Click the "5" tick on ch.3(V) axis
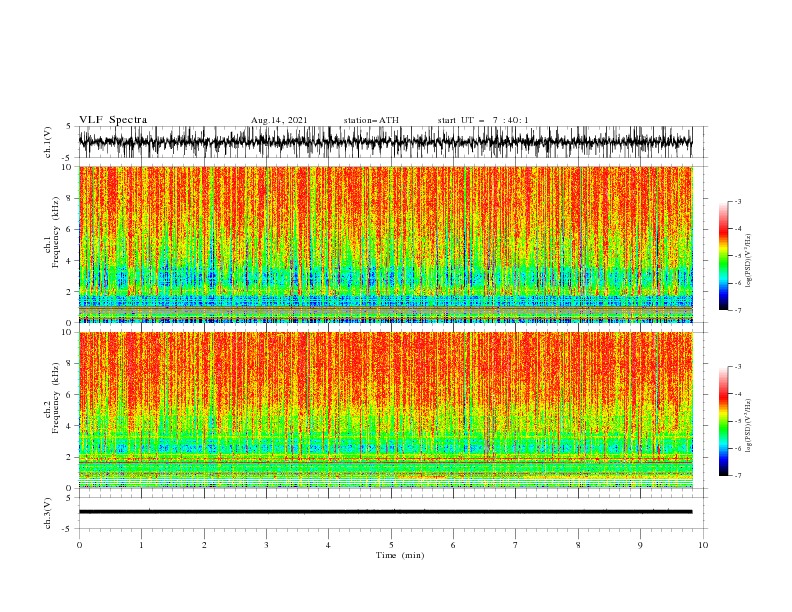This screenshot has height=612, width=792. pos(69,498)
